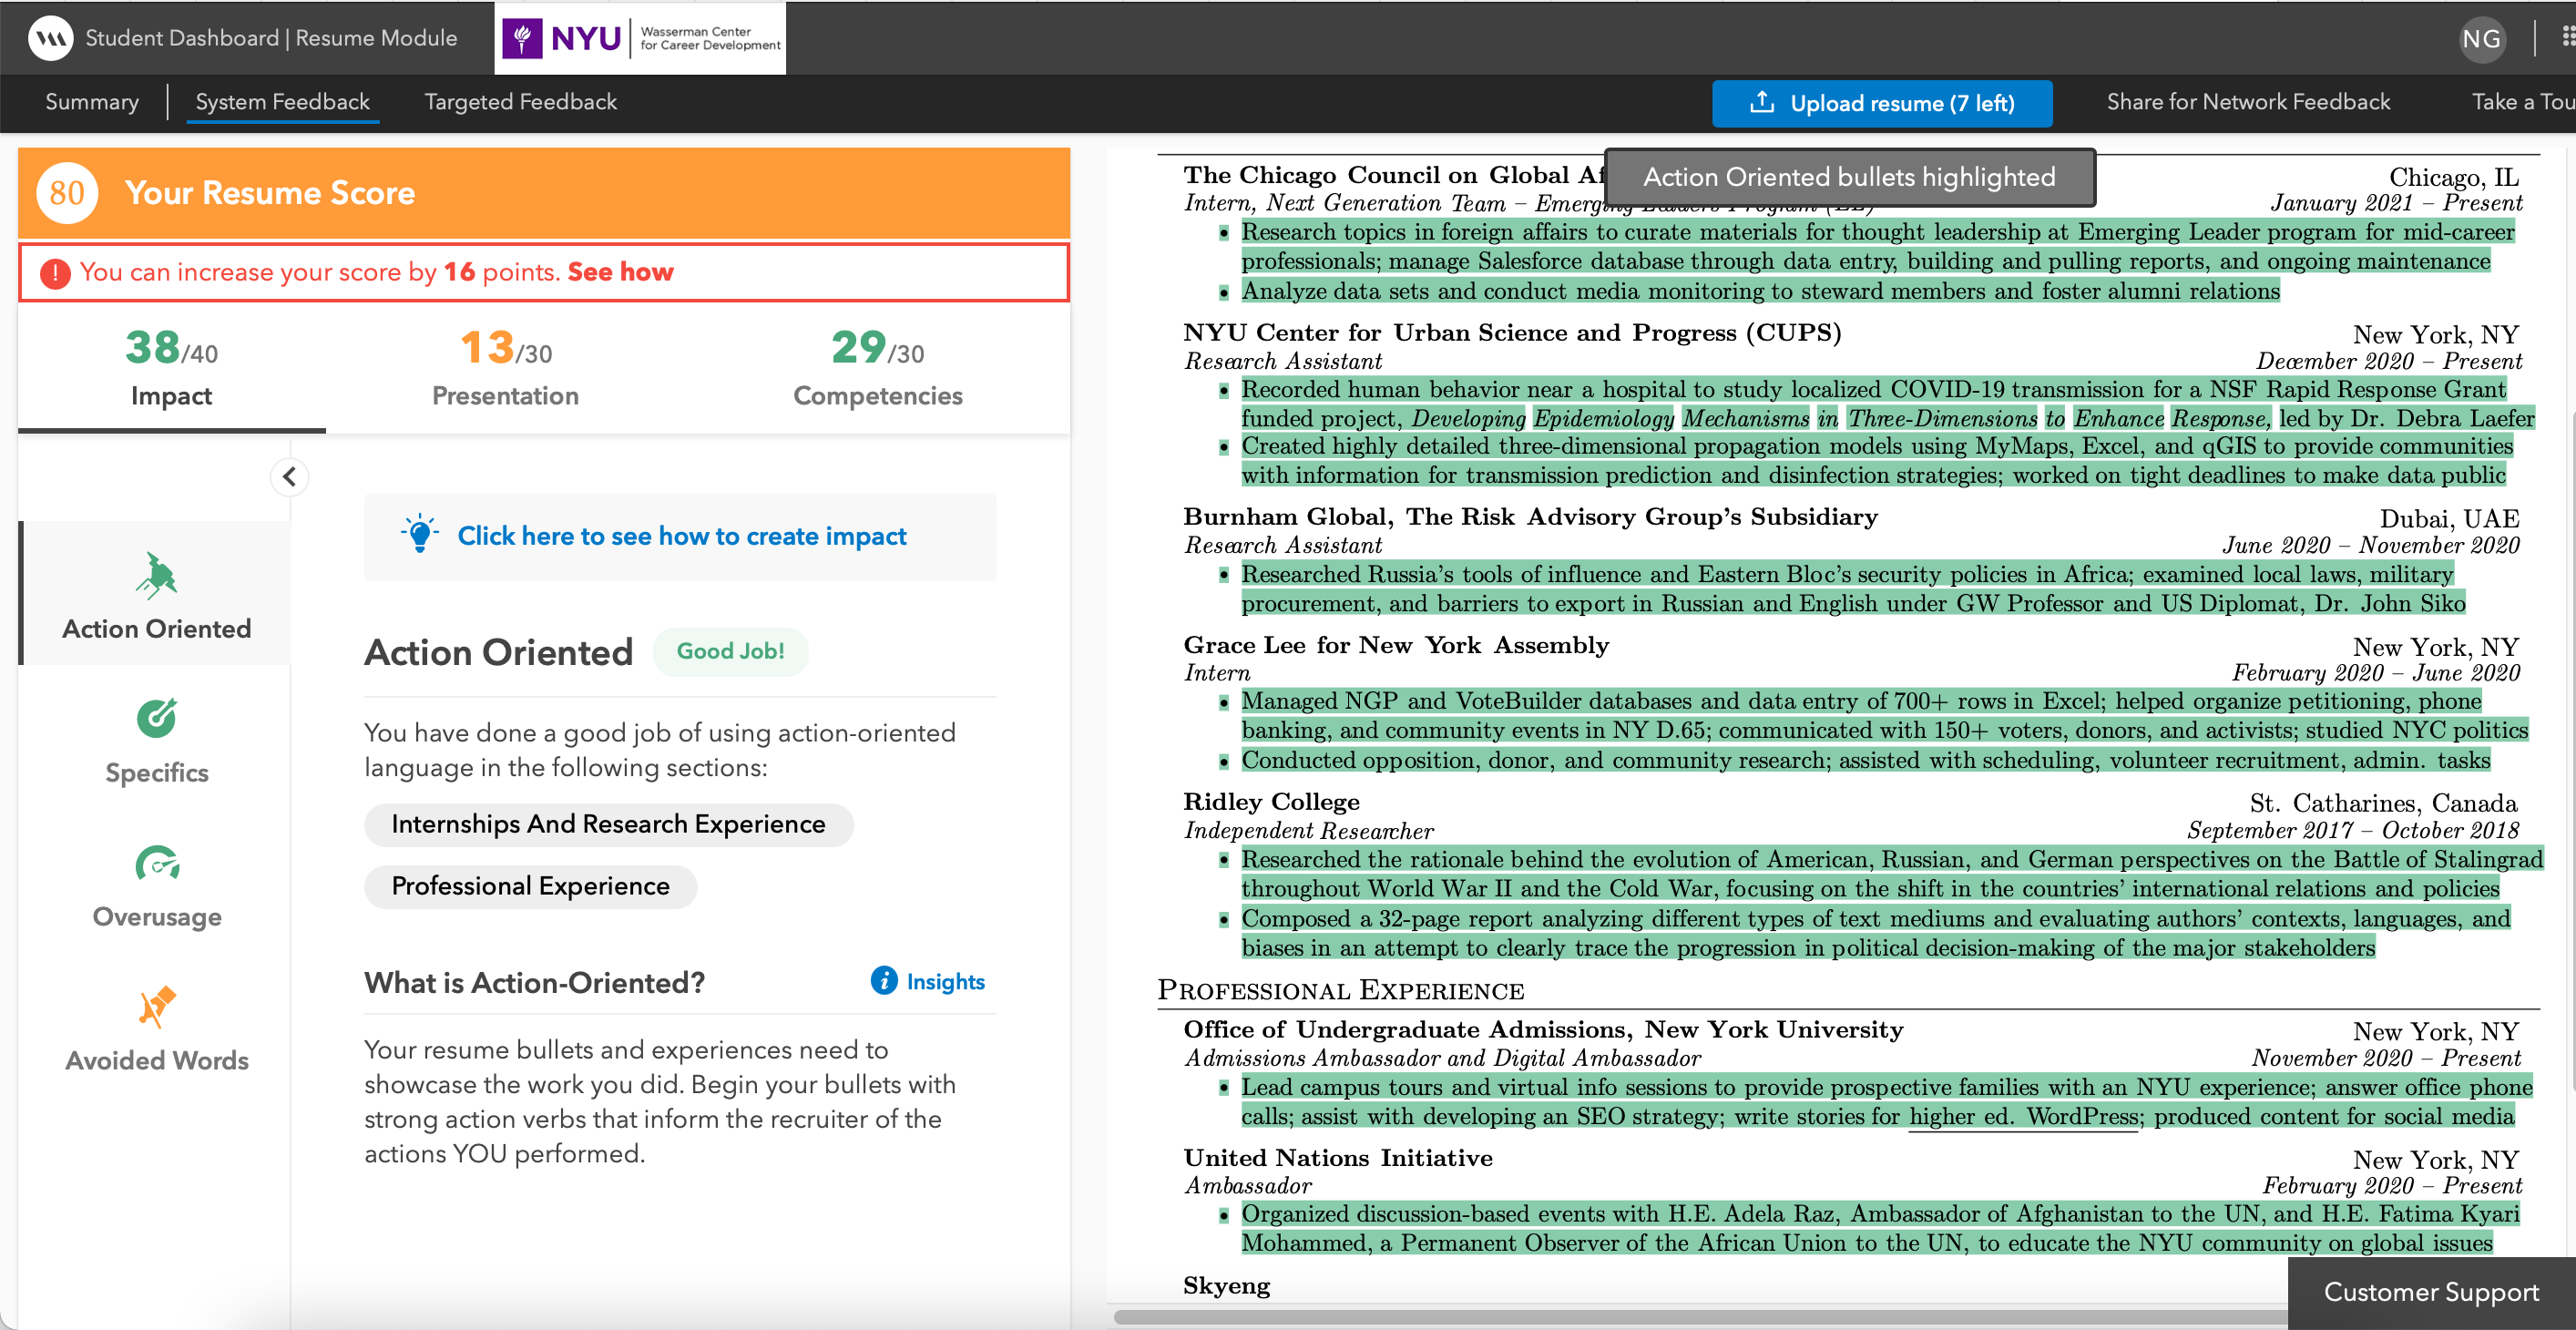Open the Specifics target icon
Image resolution: width=2576 pixels, height=1330 pixels.
coord(156,718)
